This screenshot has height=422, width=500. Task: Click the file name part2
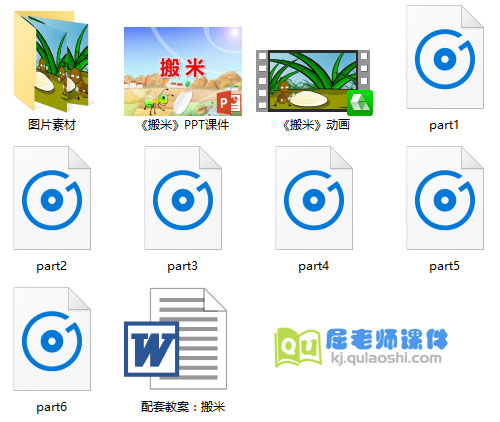click(52, 266)
